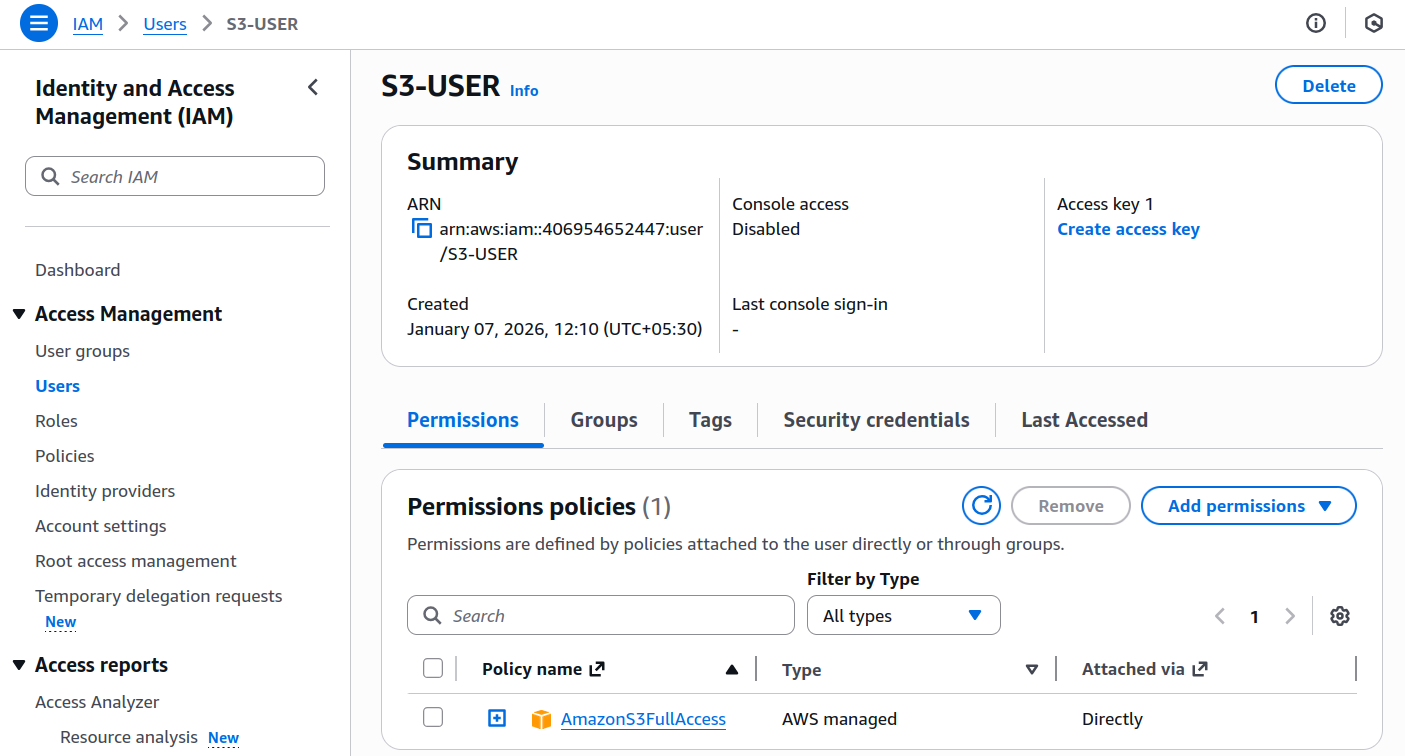Click the search magnifier in Search IAM box
Viewport: 1405px width, 756px height.
50,177
